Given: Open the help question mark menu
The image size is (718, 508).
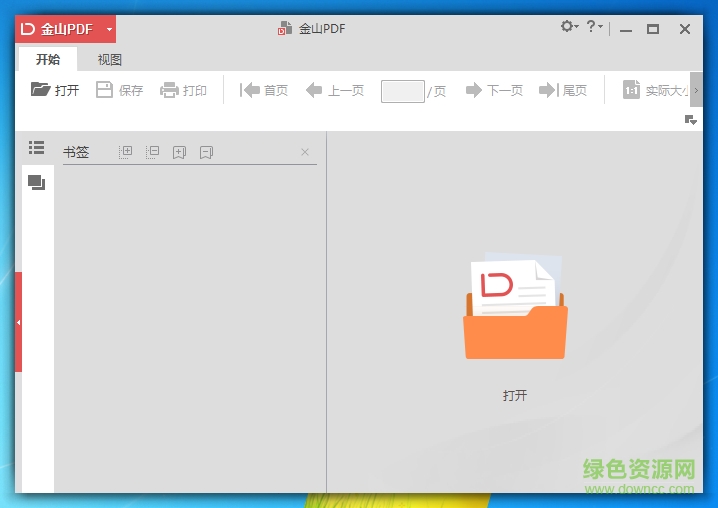Looking at the screenshot, I should (x=593, y=27).
